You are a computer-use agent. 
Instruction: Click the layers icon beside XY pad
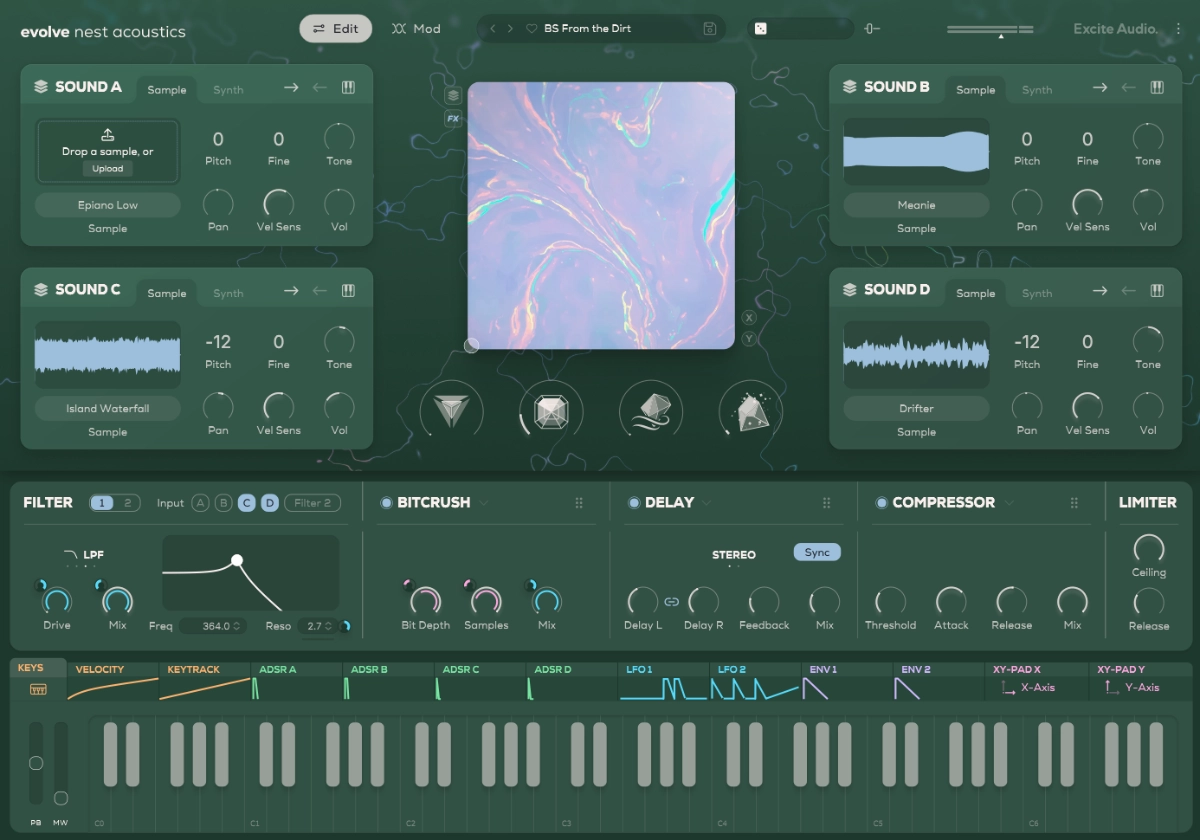pos(453,95)
